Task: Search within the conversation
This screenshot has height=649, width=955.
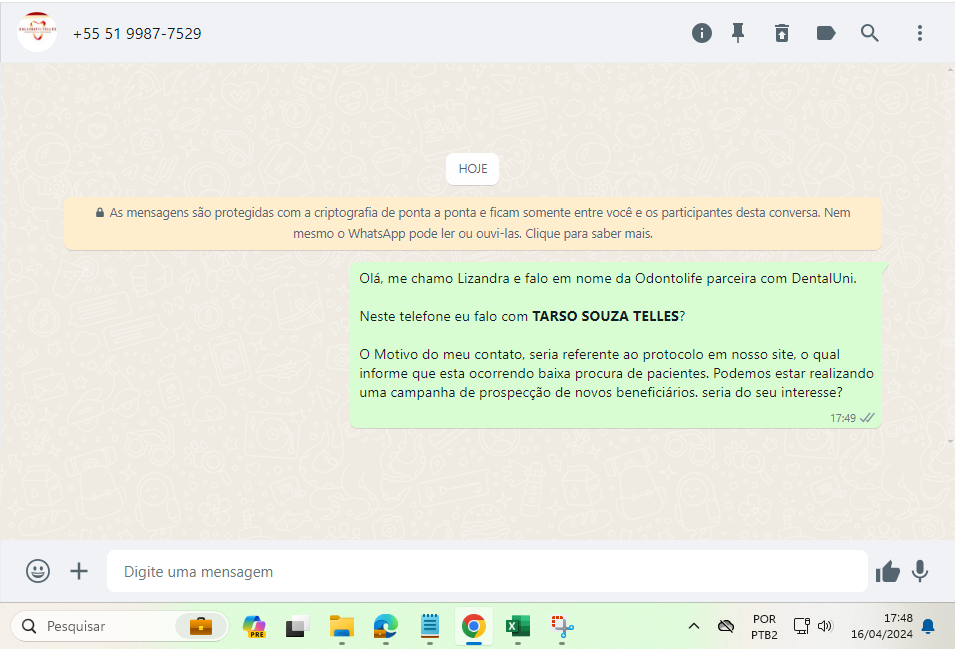Action: (x=869, y=33)
